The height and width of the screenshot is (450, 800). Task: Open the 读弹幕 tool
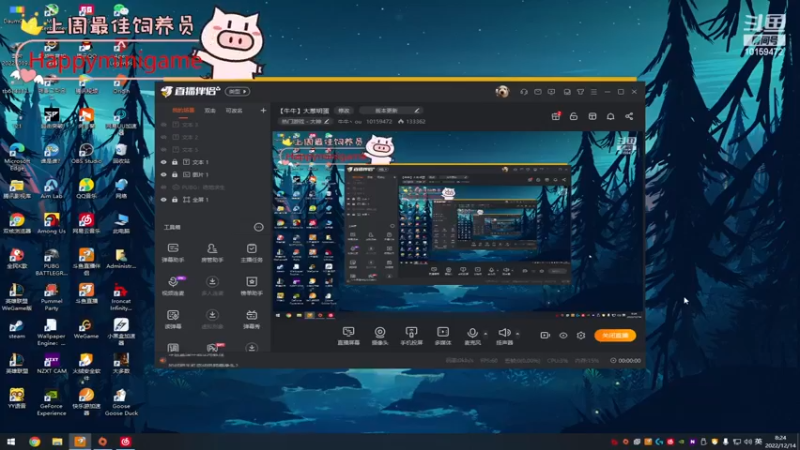[173, 319]
